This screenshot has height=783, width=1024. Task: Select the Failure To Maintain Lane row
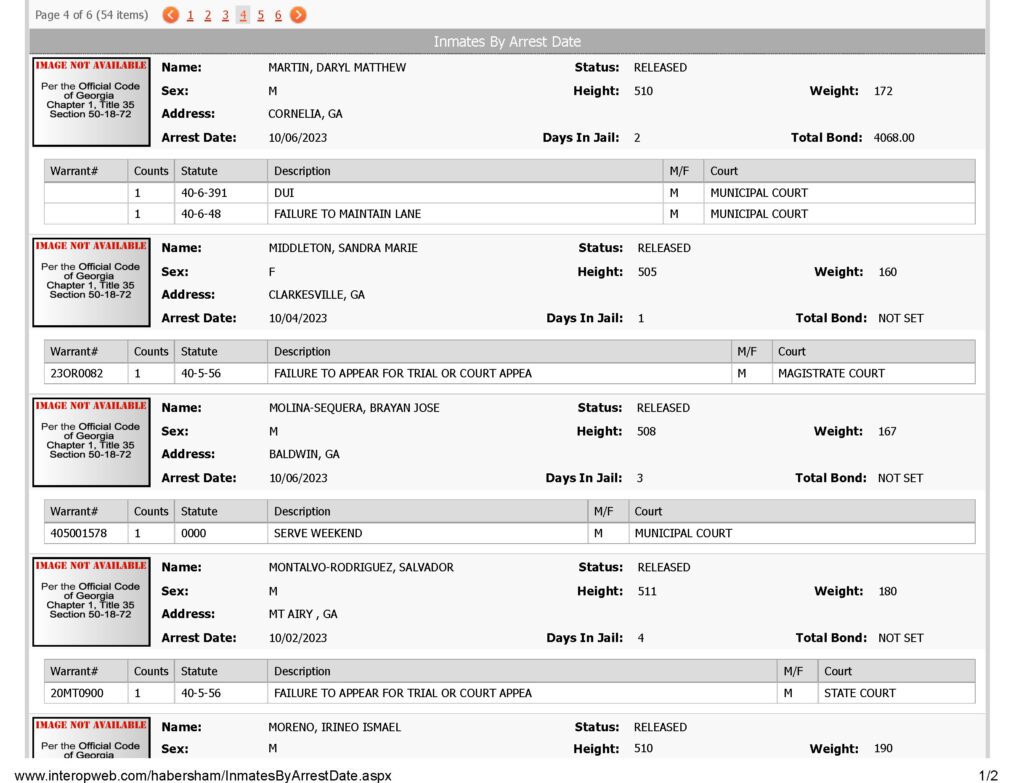[509, 214]
